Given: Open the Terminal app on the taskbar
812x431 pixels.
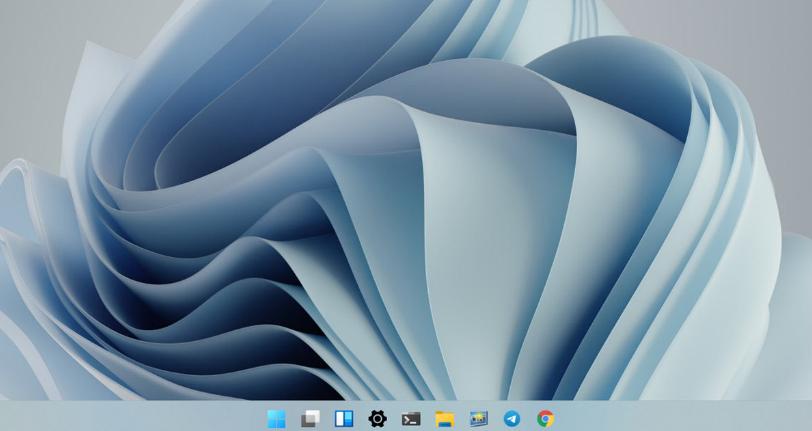Looking at the screenshot, I should click(x=411, y=419).
